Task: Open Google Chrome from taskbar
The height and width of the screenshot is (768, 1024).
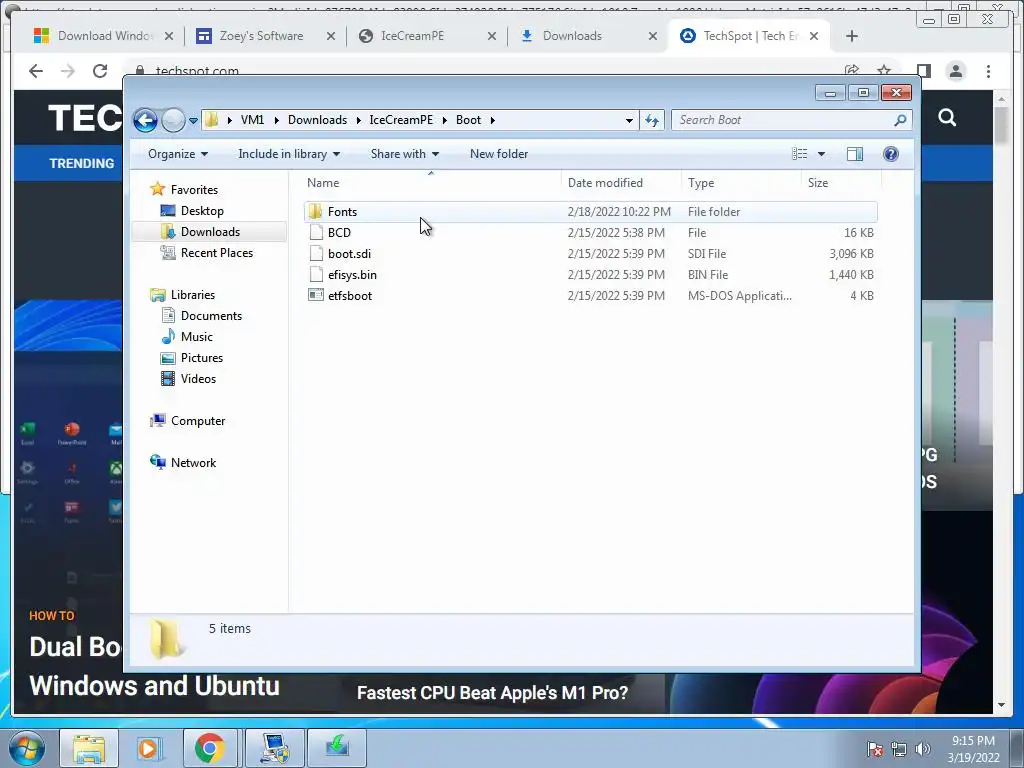Action: click(x=209, y=748)
